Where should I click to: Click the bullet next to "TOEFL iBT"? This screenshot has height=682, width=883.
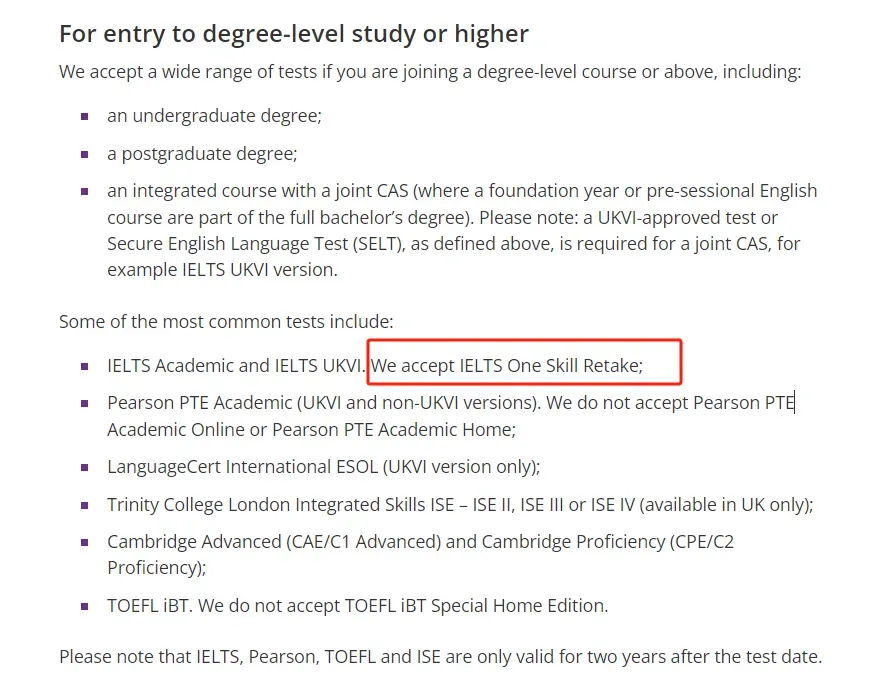pos(85,606)
